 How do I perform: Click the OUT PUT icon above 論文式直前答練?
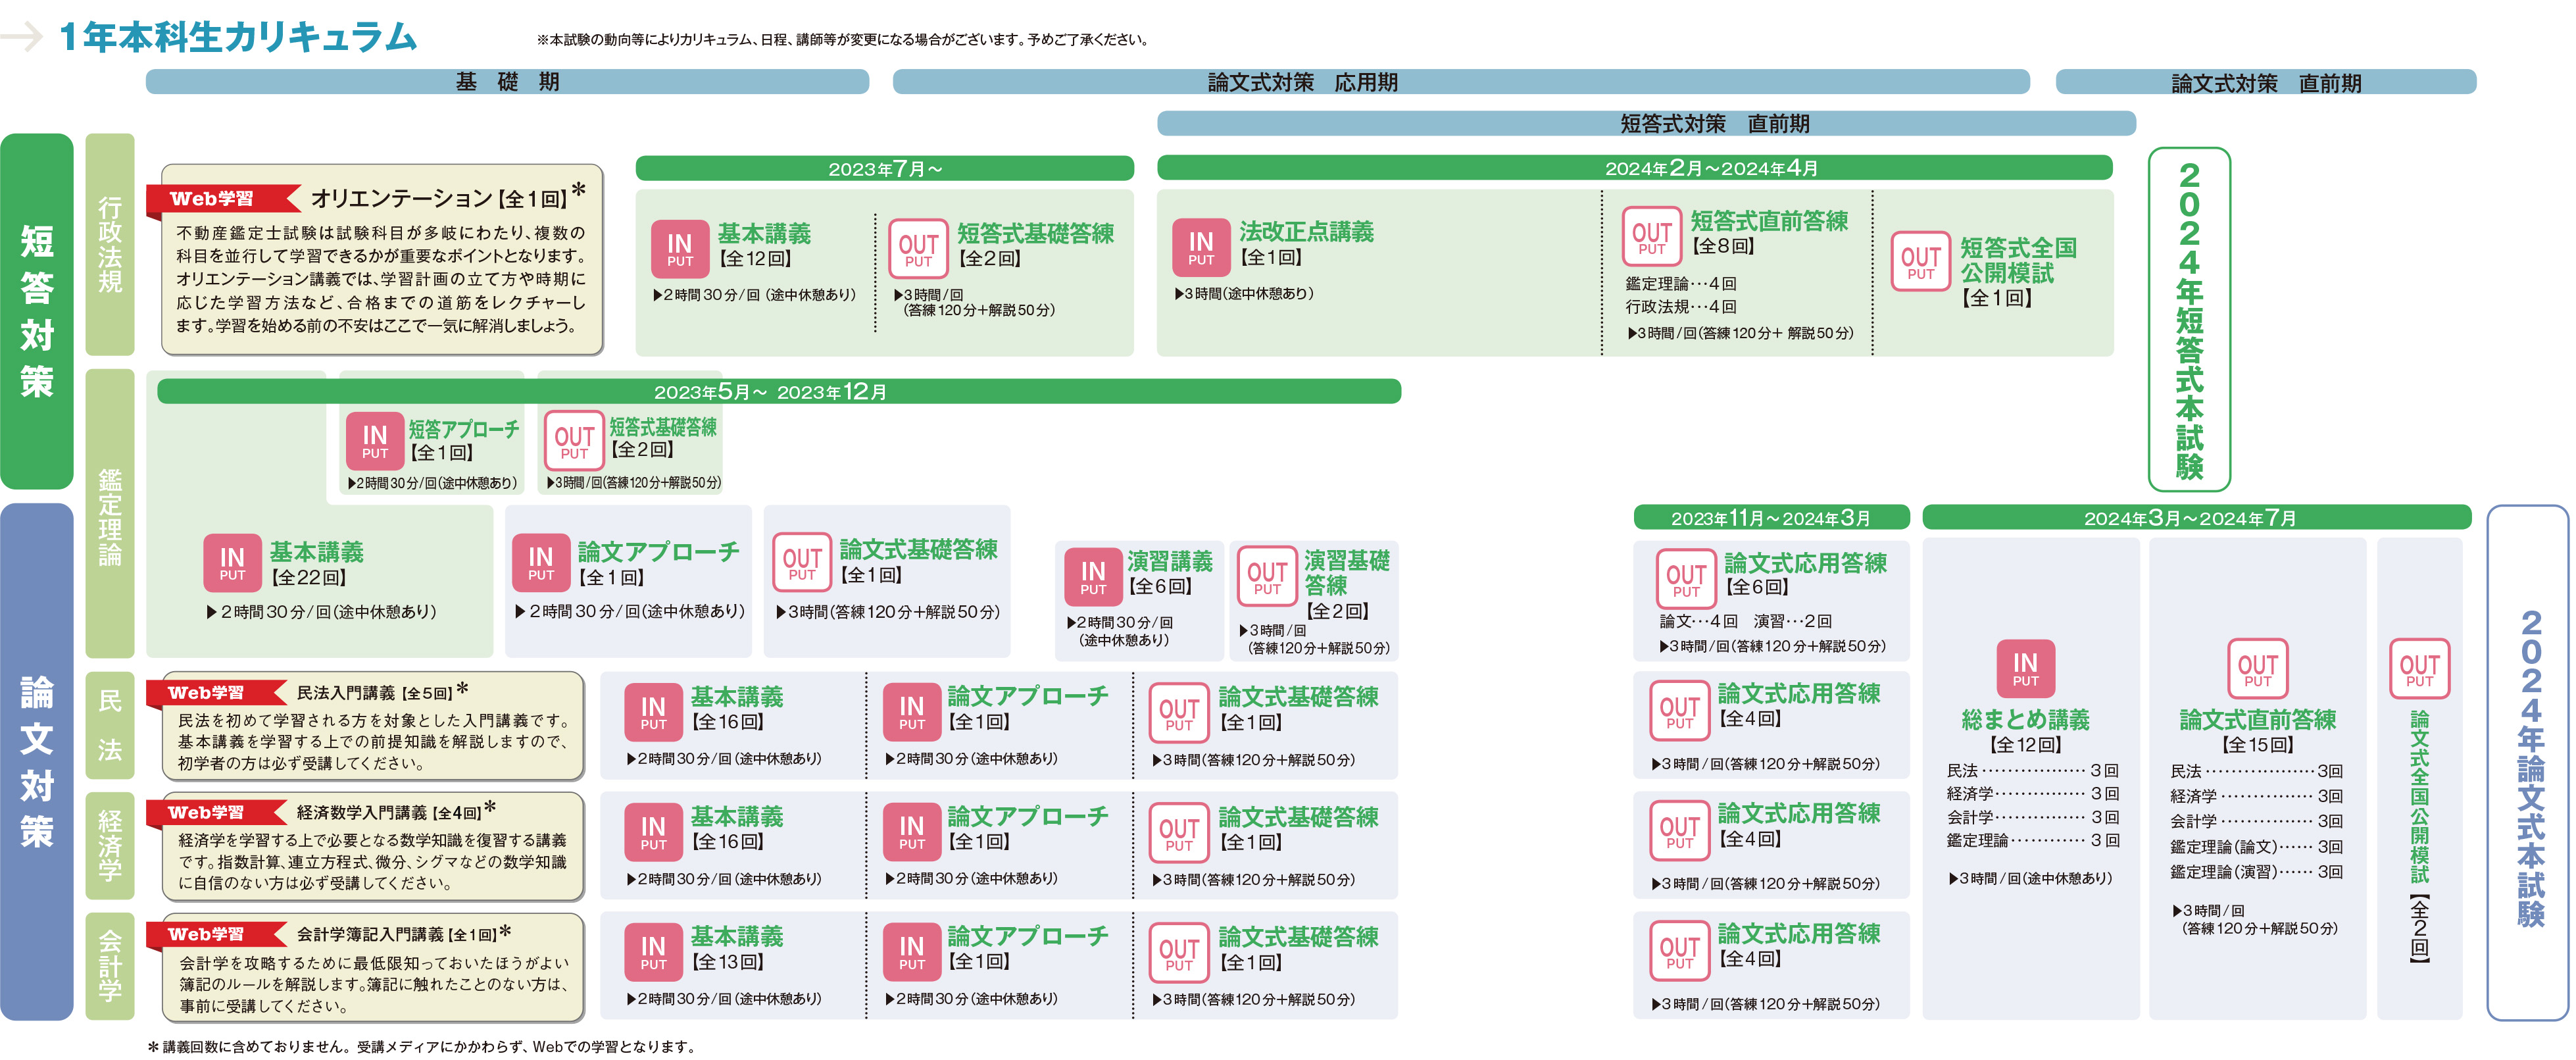pyautogui.click(x=2257, y=669)
